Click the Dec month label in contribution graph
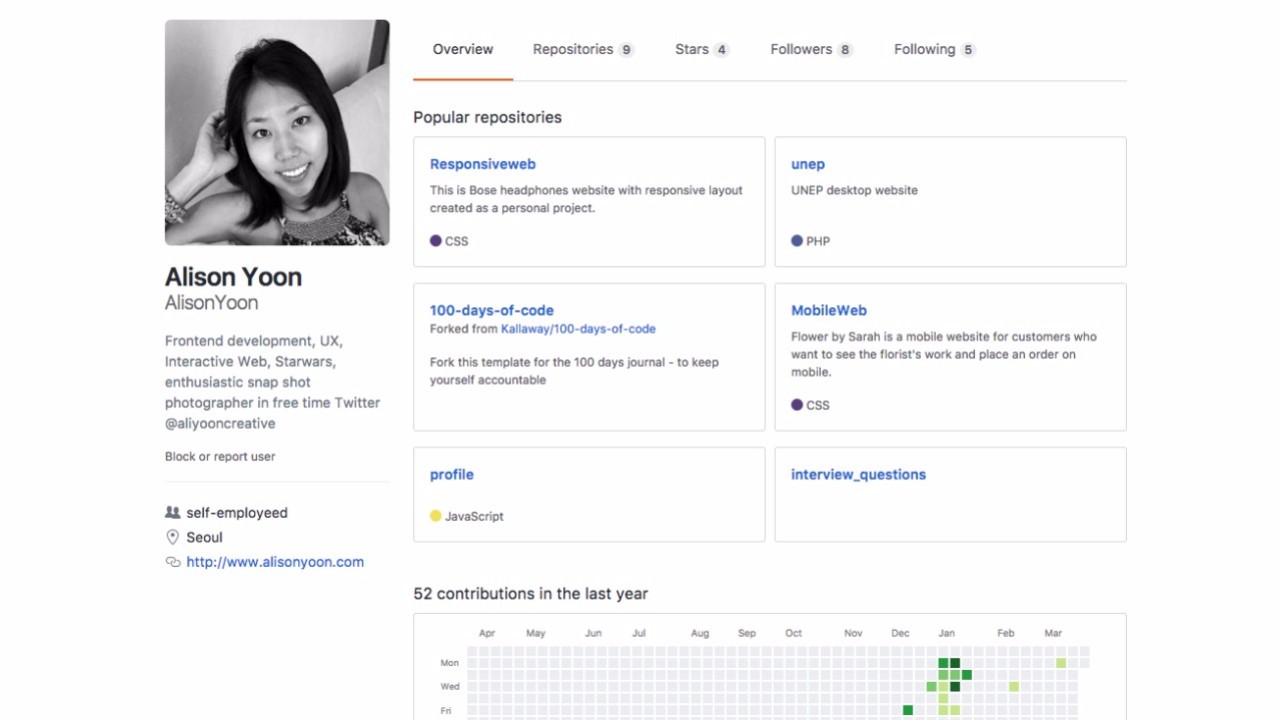 [x=900, y=633]
